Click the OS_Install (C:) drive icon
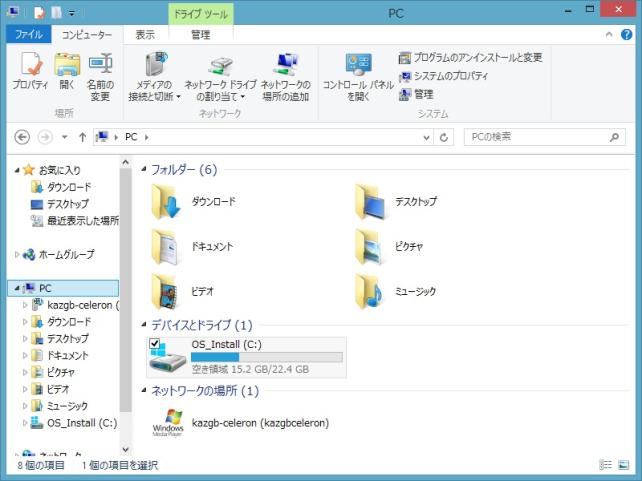 point(168,358)
